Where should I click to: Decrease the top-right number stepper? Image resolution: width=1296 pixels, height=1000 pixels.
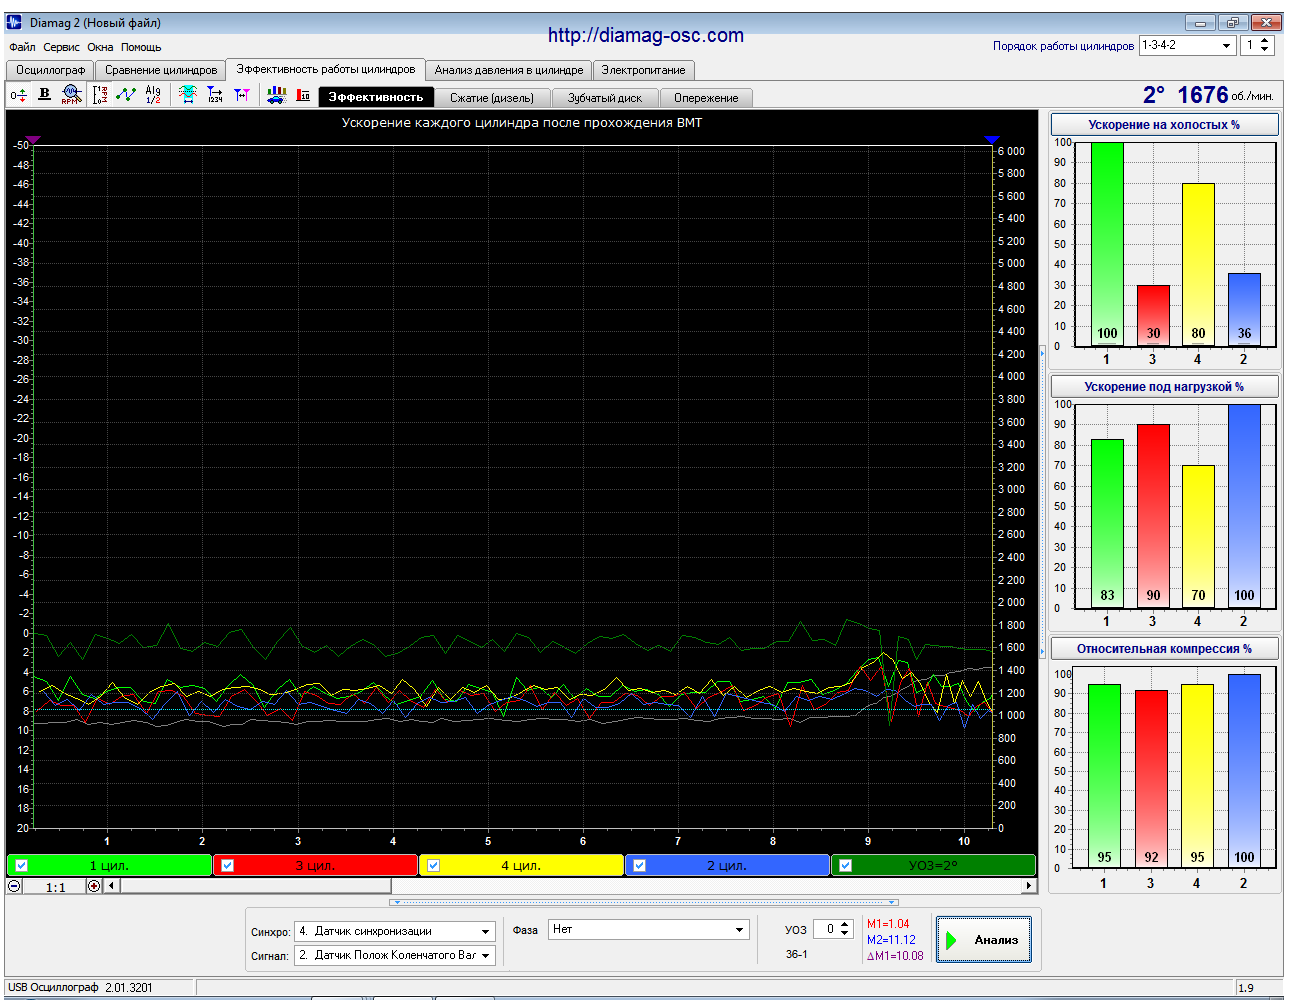coord(1264,50)
